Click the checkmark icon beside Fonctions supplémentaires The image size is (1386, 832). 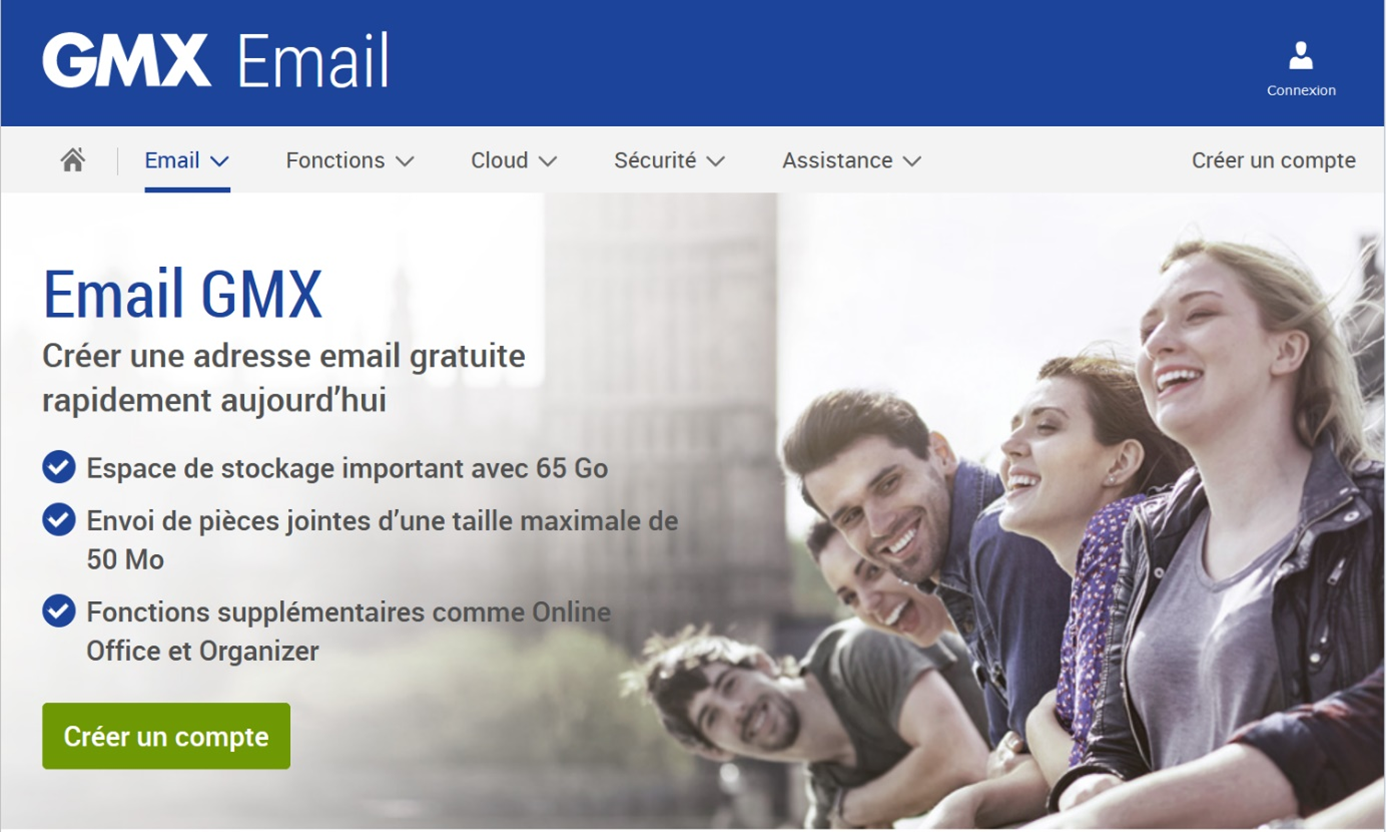(59, 610)
